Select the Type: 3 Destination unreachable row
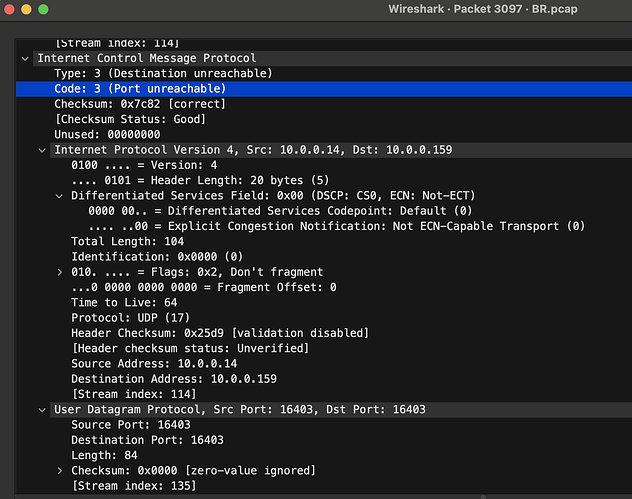 [x=163, y=74]
